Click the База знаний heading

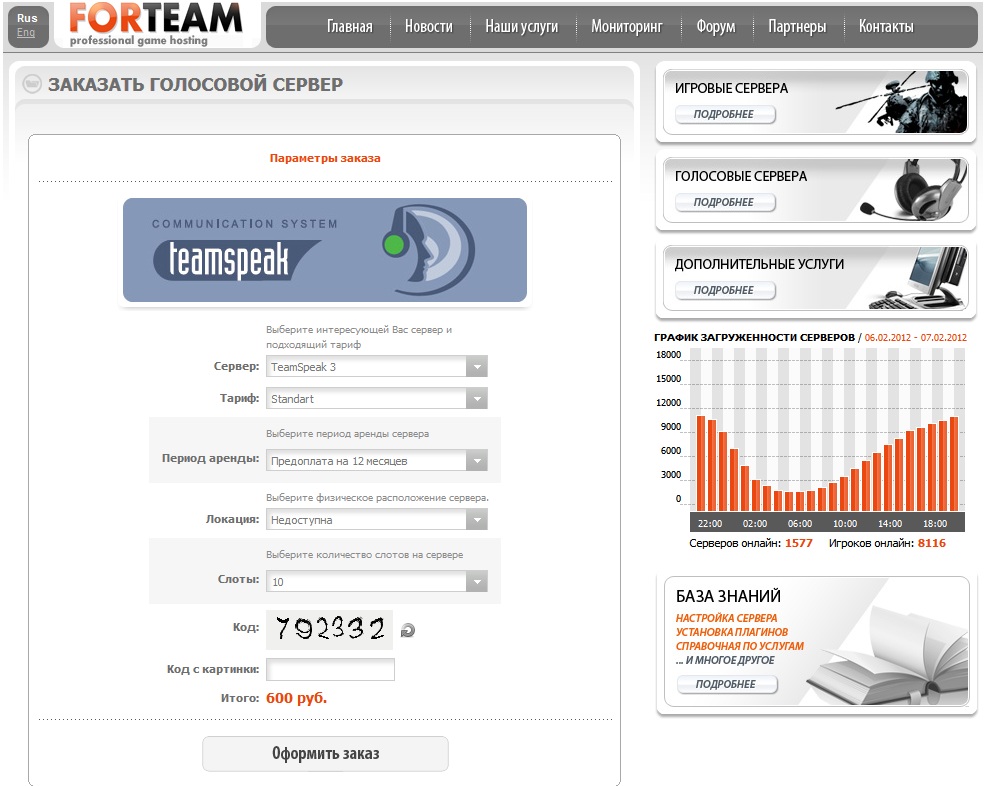pyautogui.click(x=728, y=596)
